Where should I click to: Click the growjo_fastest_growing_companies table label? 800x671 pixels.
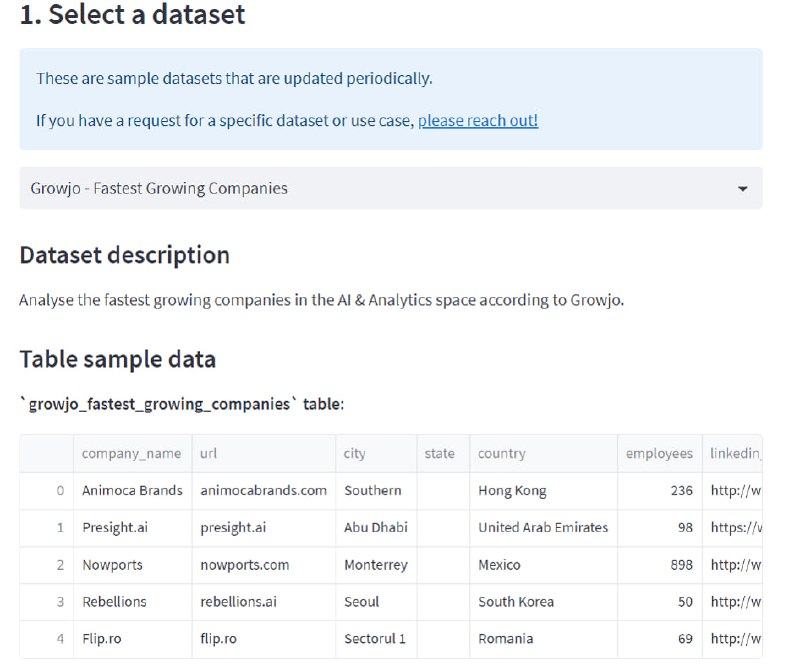click(182, 404)
